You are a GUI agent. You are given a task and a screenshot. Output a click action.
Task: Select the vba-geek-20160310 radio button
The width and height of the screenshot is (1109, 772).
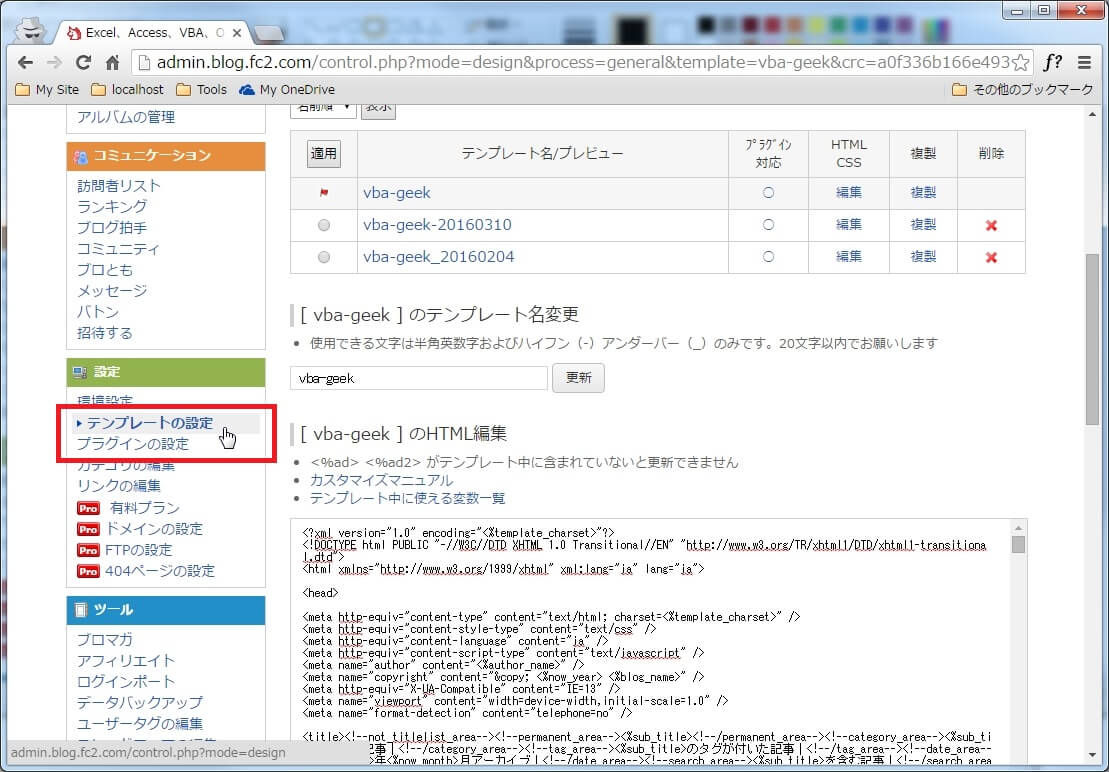pyautogui.click(x=323, y=226)
